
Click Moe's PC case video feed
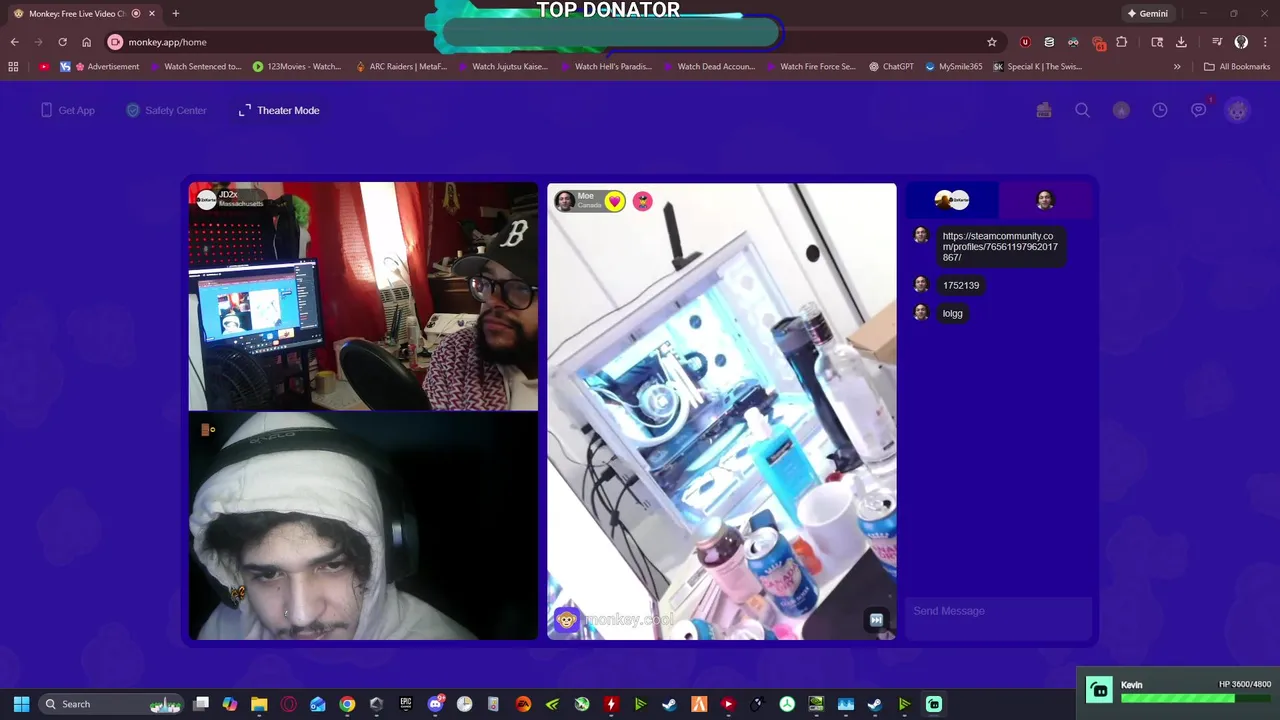[x=722, y=411]
